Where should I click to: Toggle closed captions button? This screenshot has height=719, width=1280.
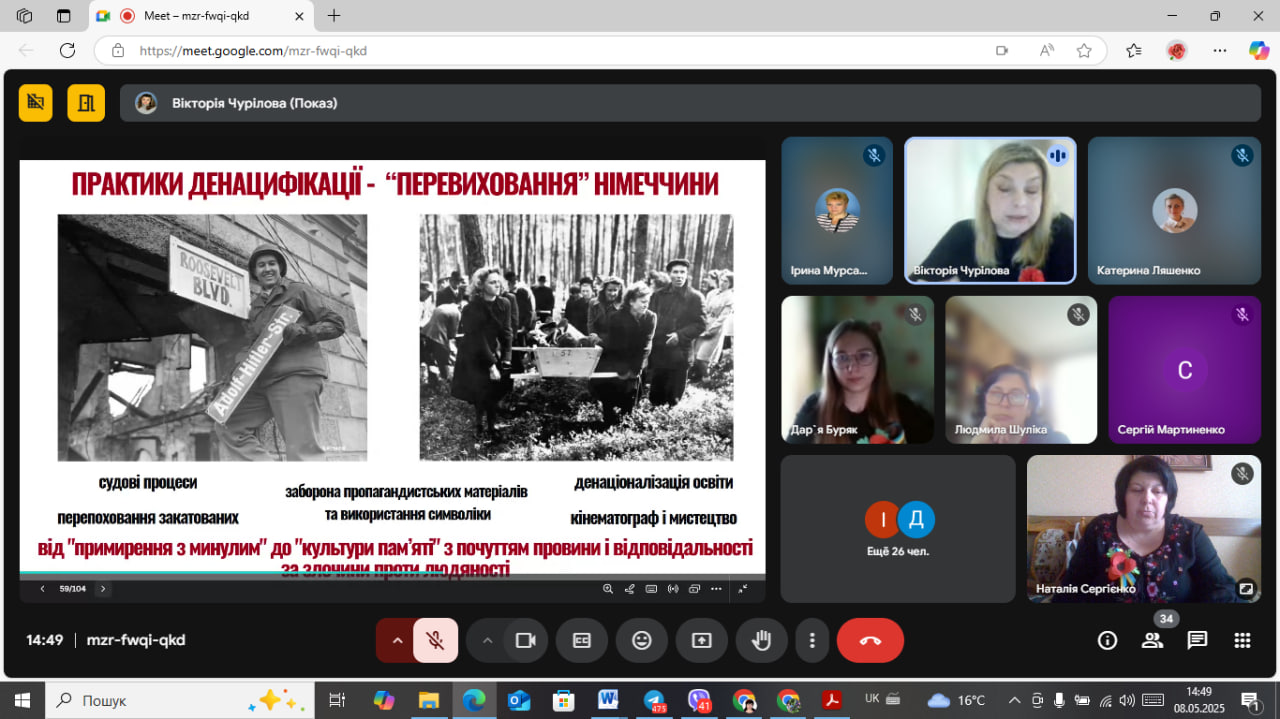(582, 640)
